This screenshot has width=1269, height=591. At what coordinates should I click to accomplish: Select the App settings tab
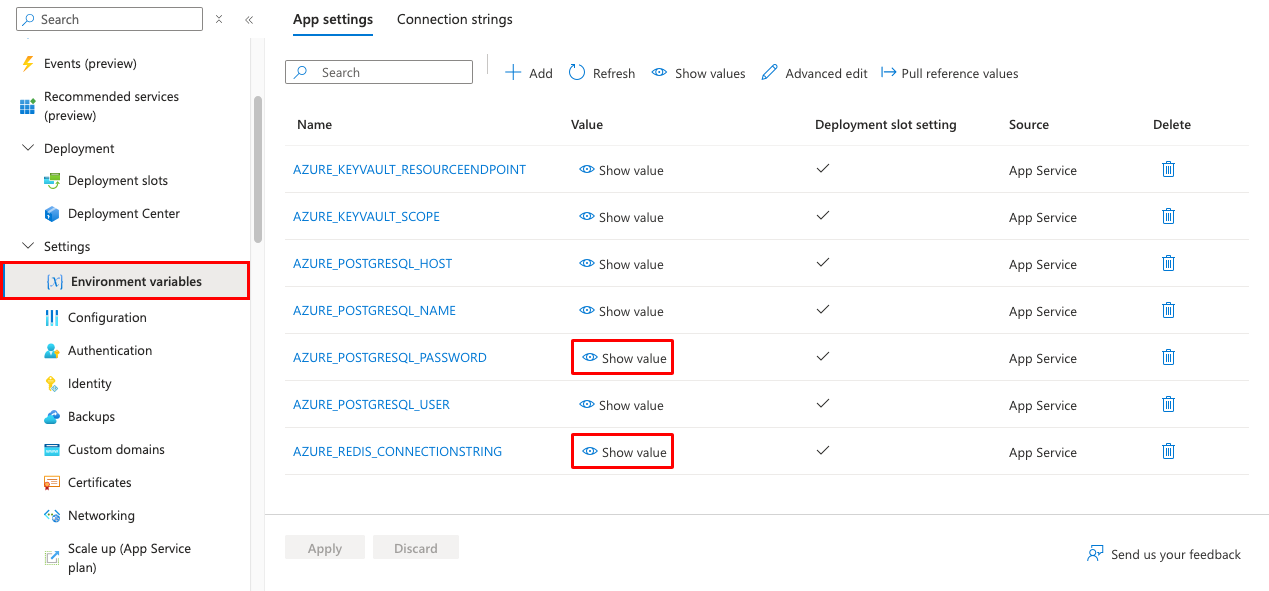pyautogui.click(x=333, y=19)
